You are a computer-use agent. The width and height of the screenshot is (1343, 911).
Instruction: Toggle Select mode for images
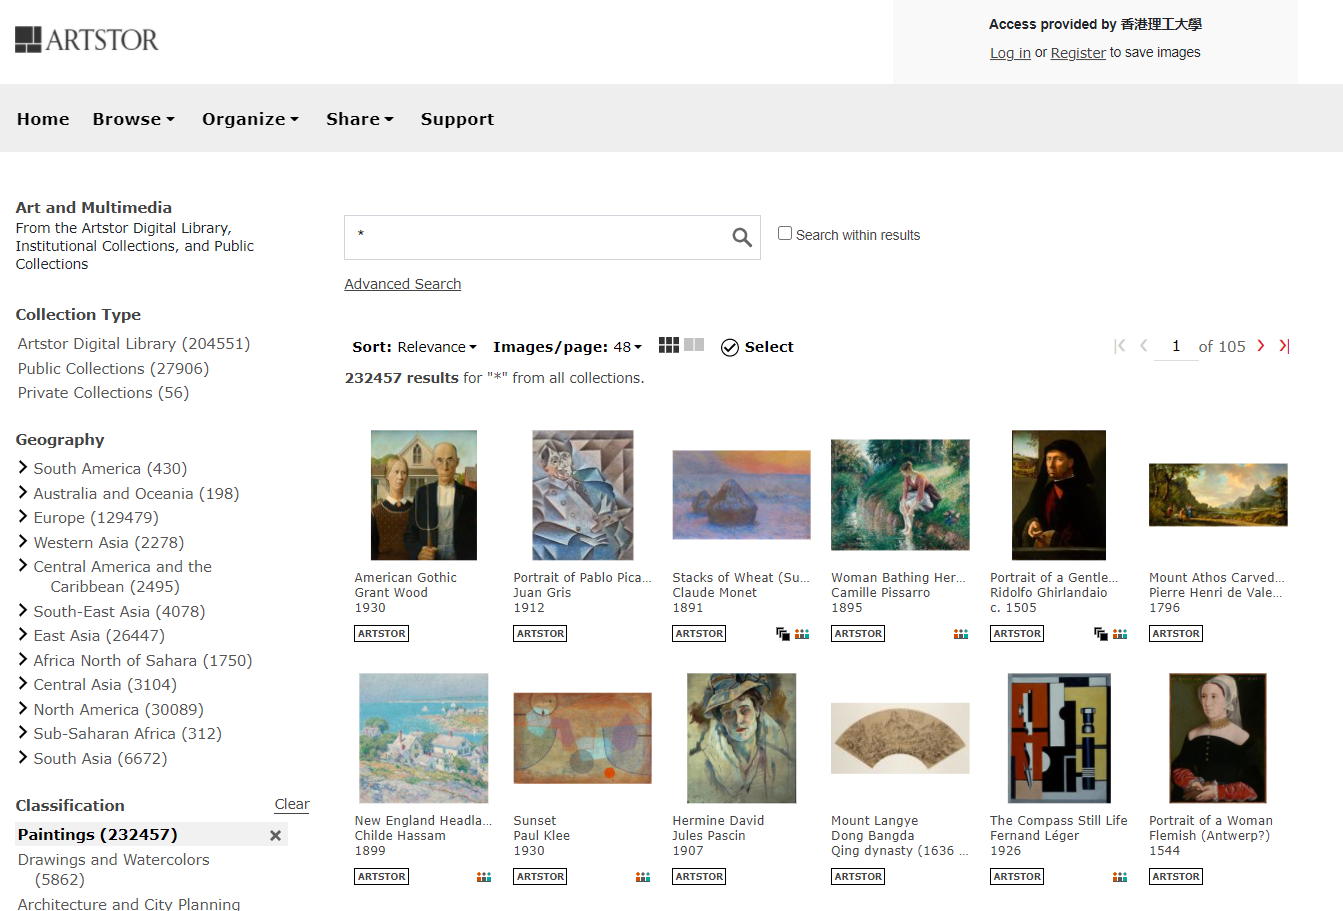[757, 347]
